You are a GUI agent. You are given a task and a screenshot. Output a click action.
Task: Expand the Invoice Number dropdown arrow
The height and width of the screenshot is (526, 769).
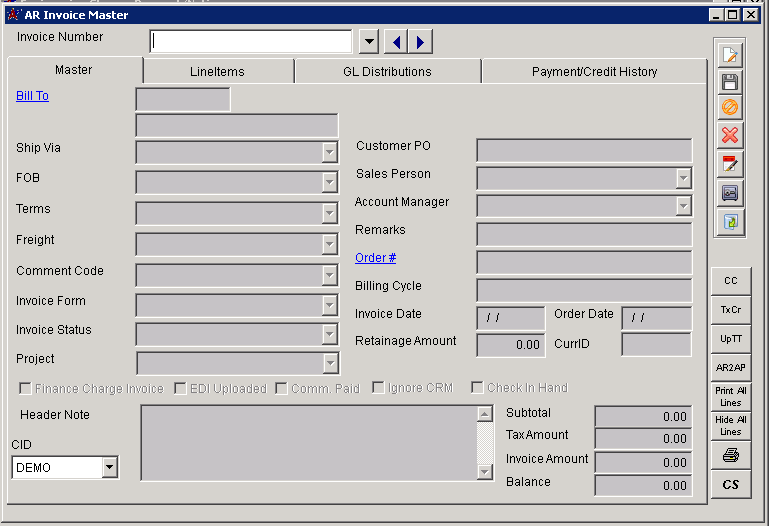pyautogui.click(x=368, y=41)
